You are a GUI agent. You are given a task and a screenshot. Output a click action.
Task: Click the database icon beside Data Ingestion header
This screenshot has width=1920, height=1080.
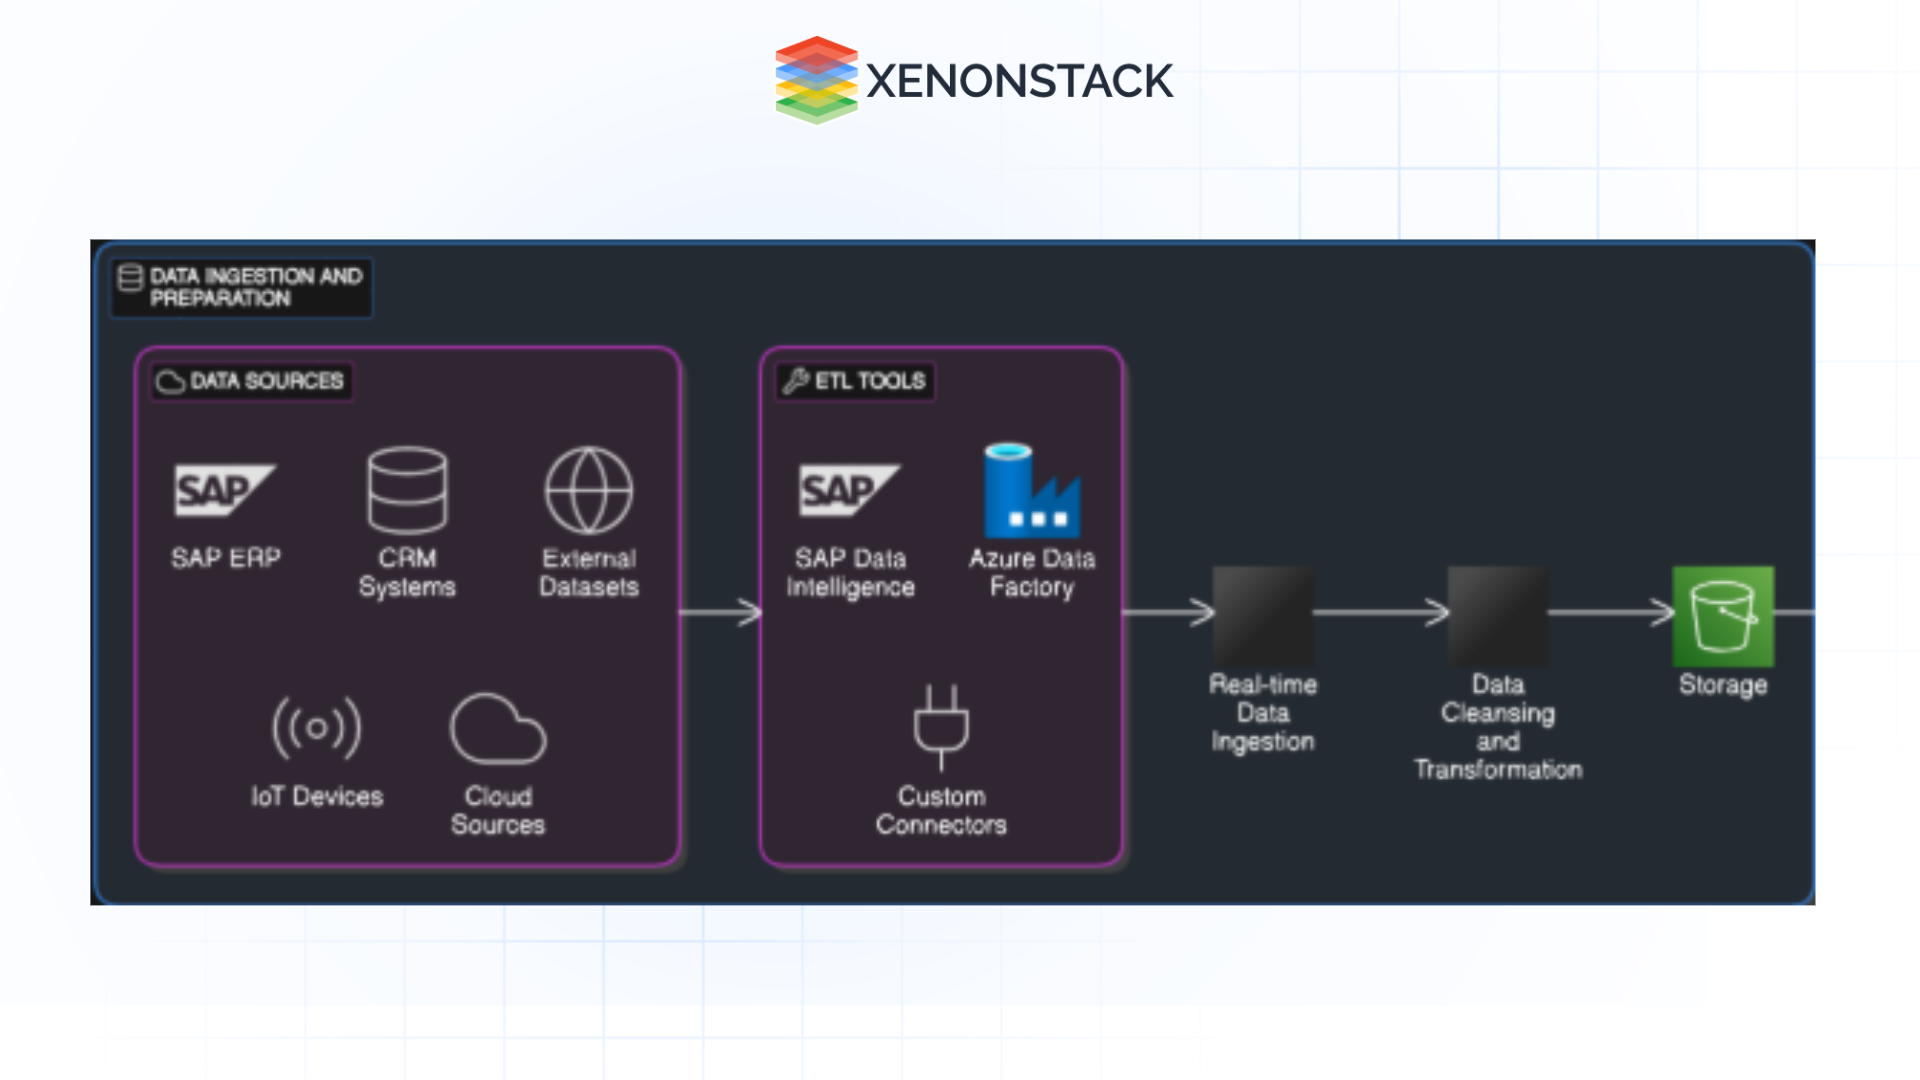point(129,278)
